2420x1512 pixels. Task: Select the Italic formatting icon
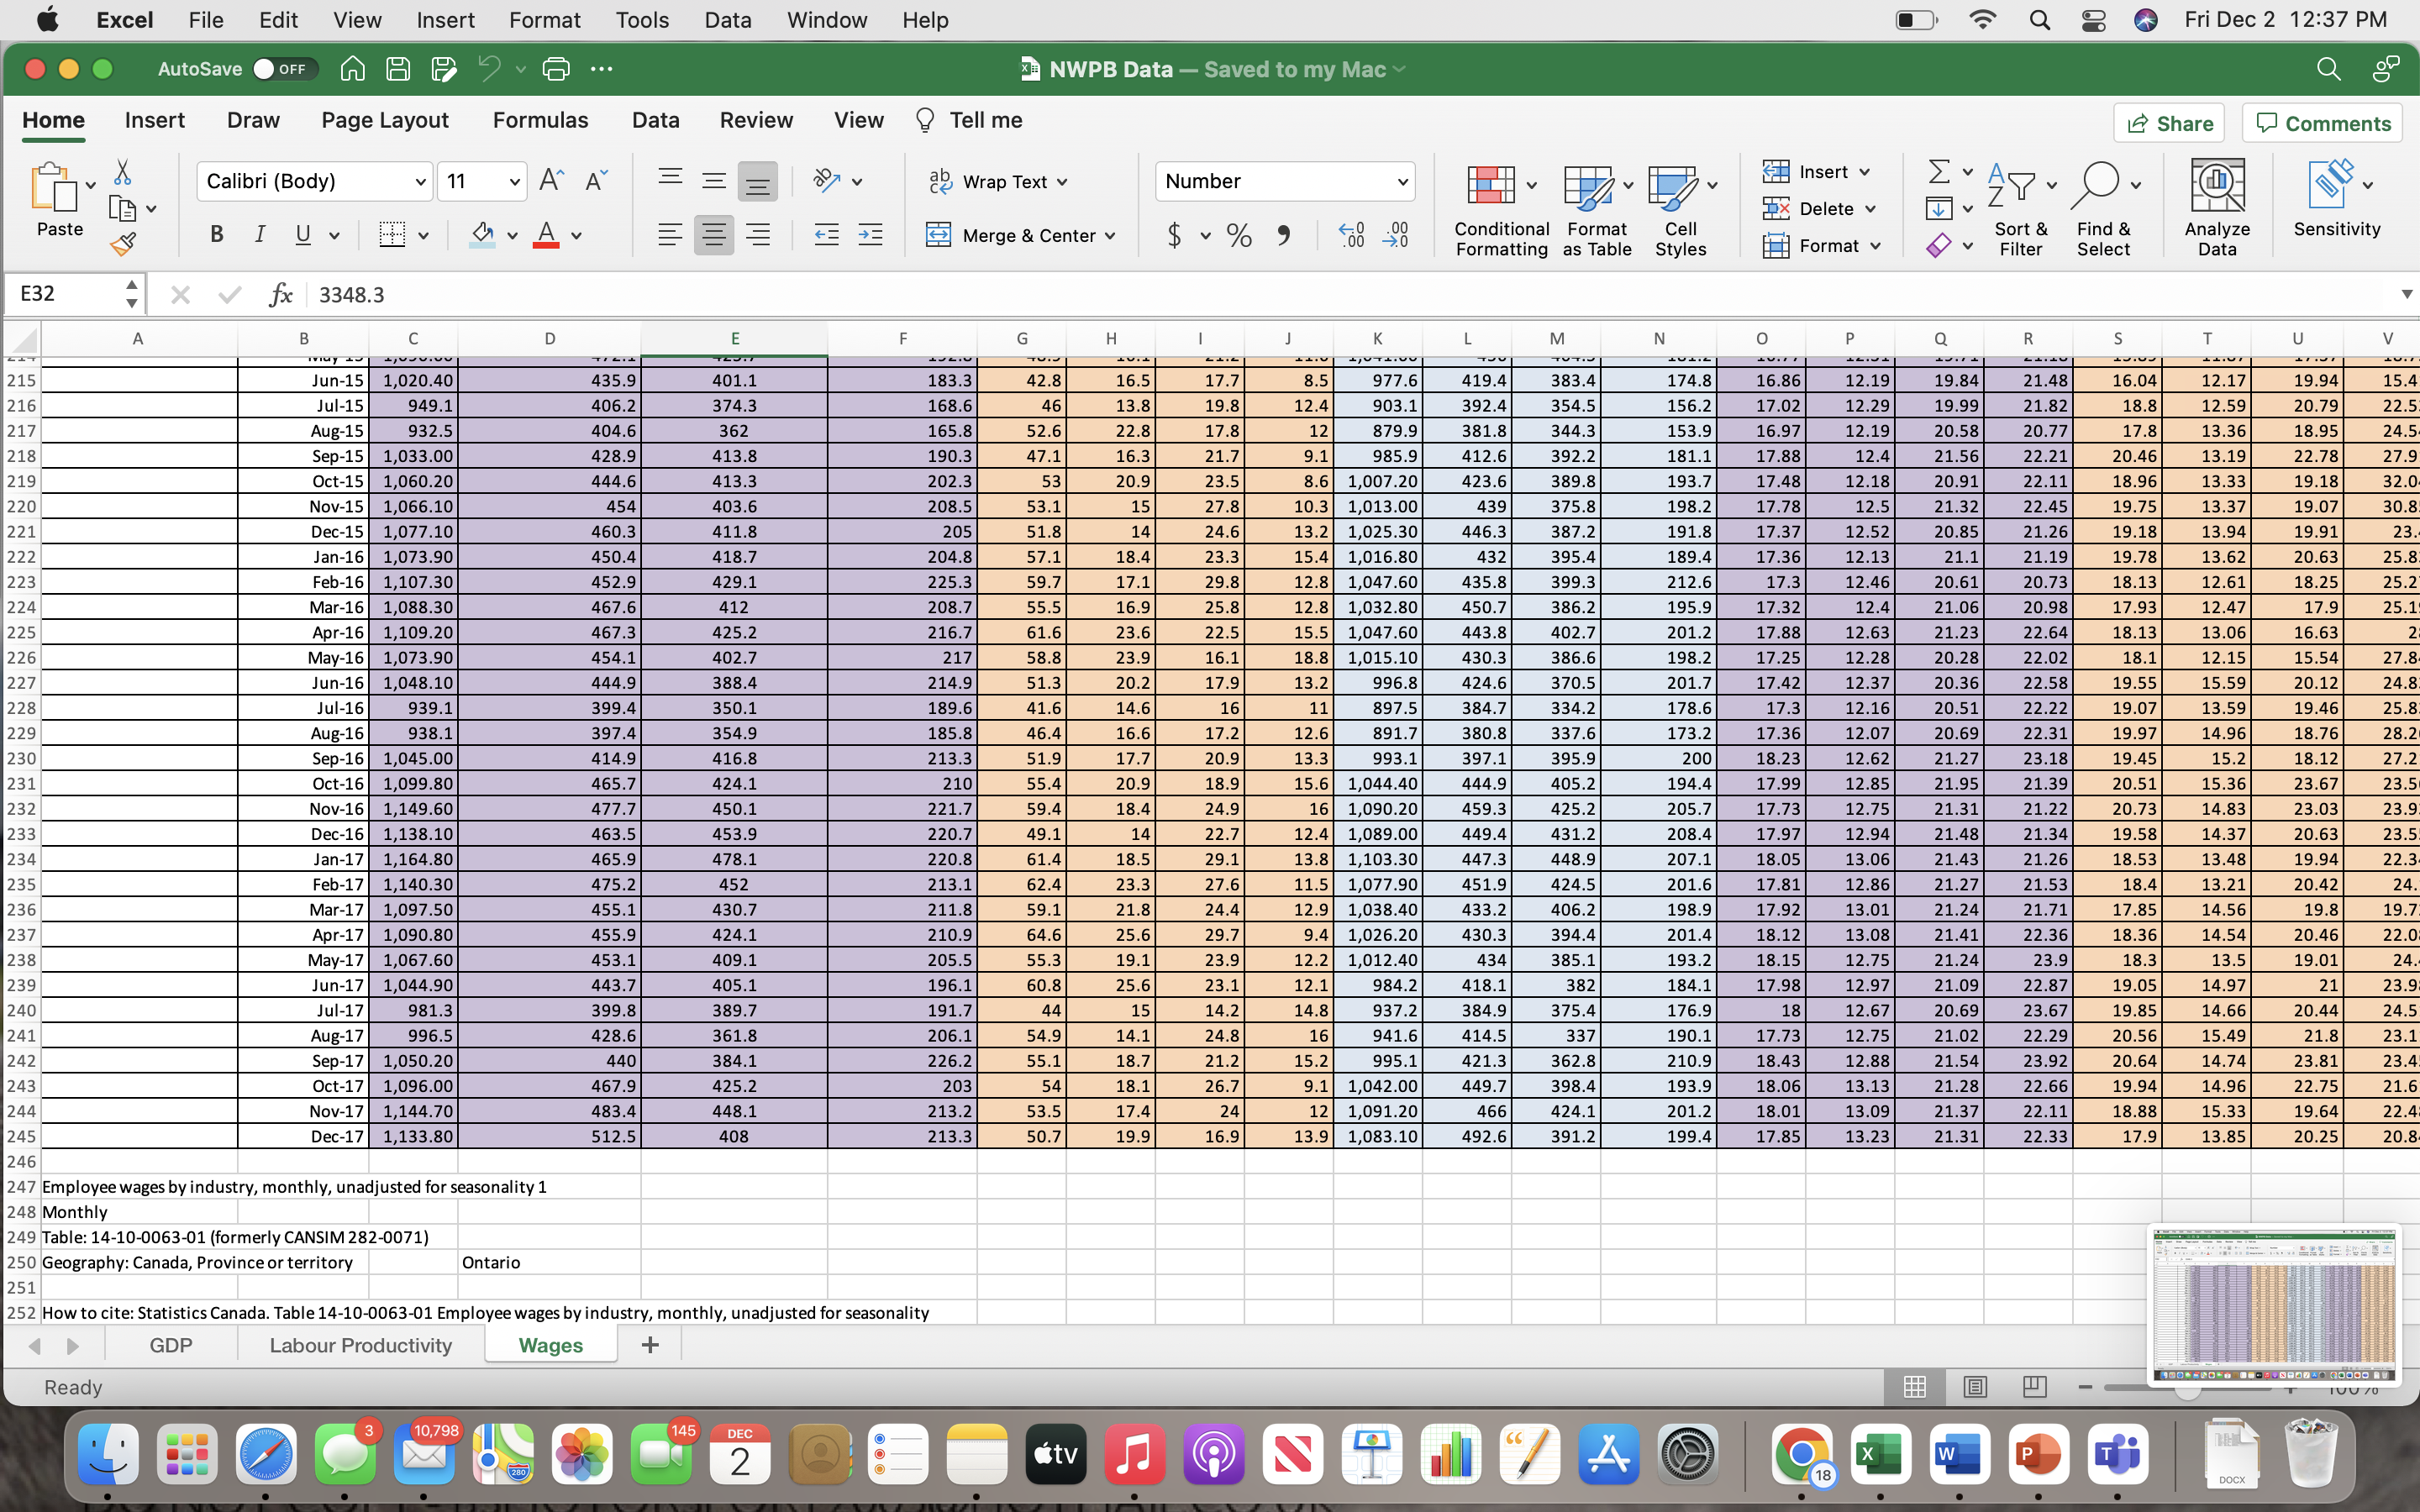coord(259,234)
